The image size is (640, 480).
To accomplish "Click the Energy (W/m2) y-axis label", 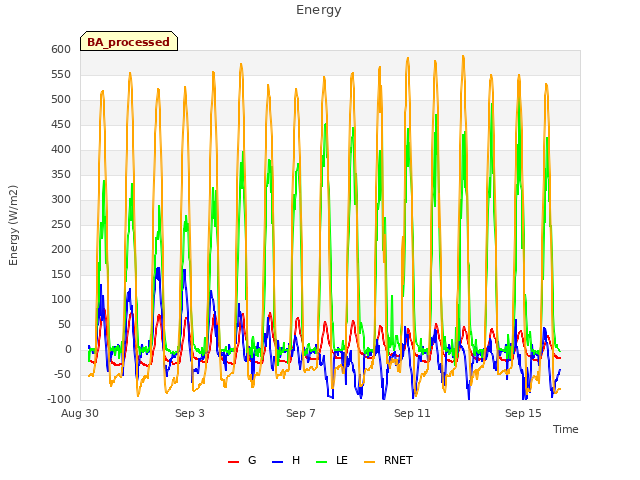I will [x=13, y=225].
